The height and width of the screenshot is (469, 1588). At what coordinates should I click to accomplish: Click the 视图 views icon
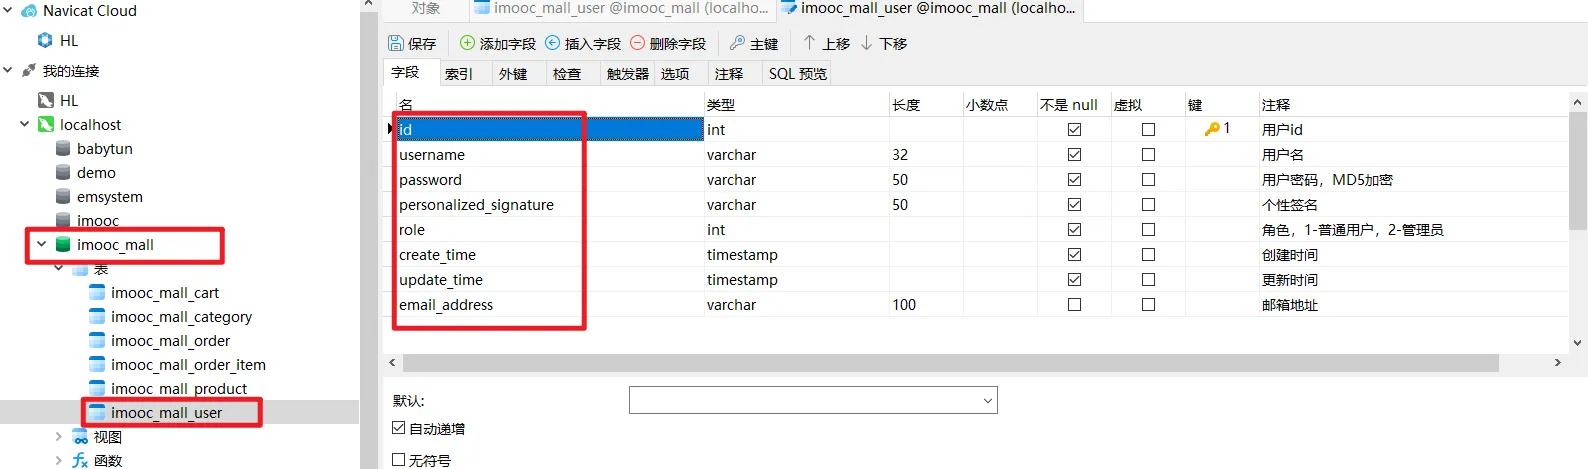80,437
